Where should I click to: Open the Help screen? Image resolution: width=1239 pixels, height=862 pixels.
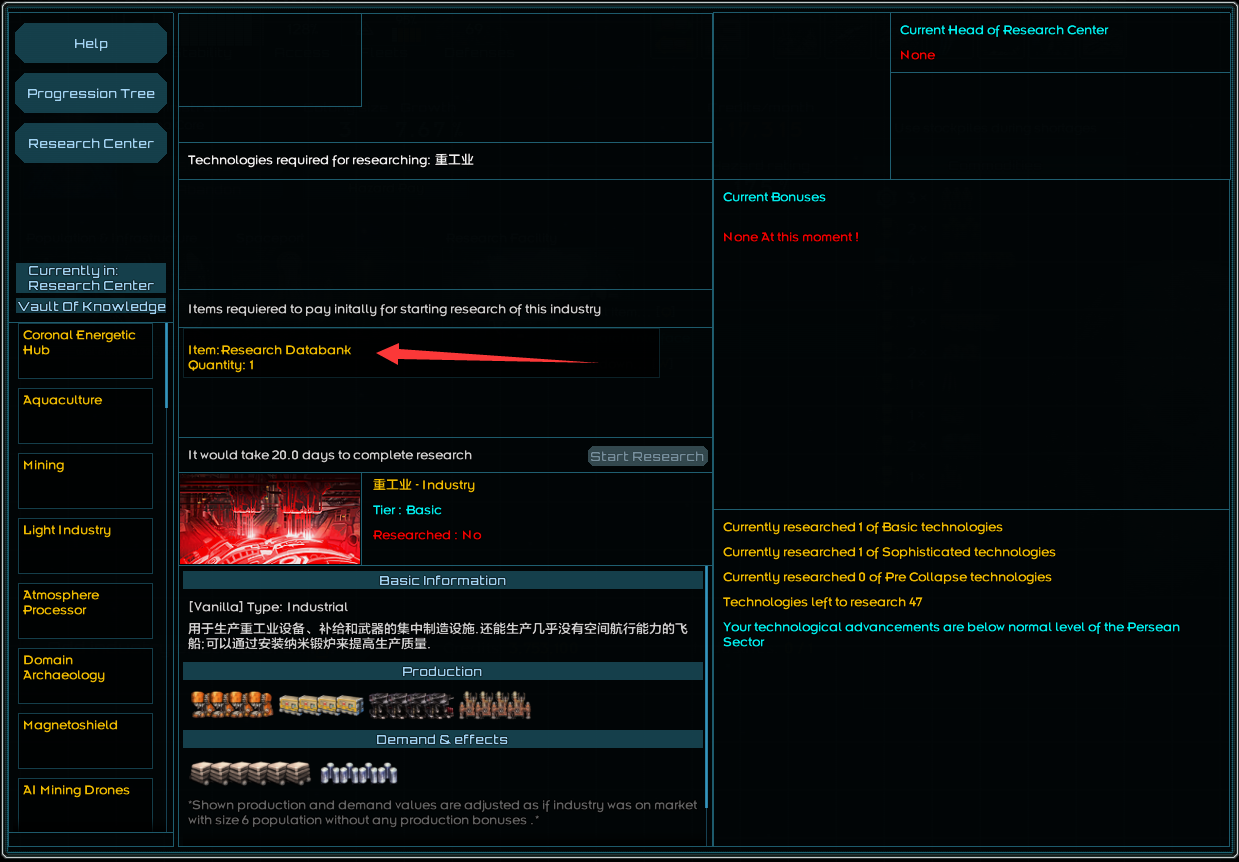(x=91, y=44)
